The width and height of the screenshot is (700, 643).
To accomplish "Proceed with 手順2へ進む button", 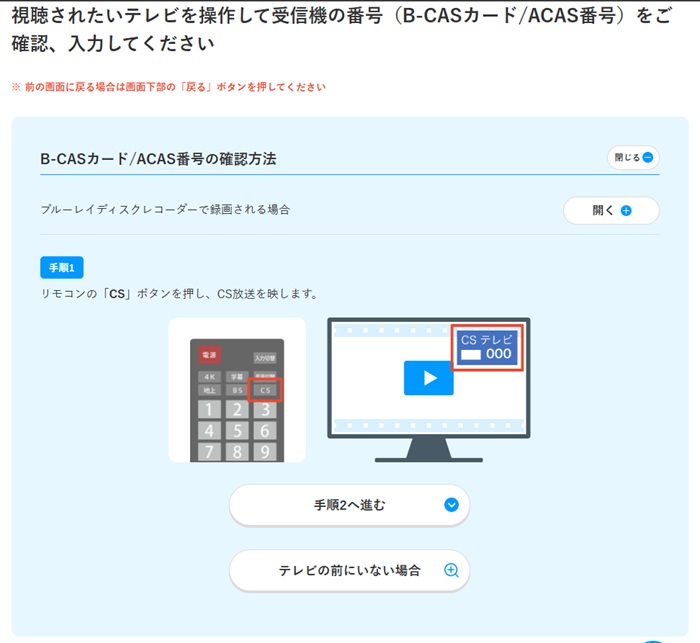I will 349,505.
